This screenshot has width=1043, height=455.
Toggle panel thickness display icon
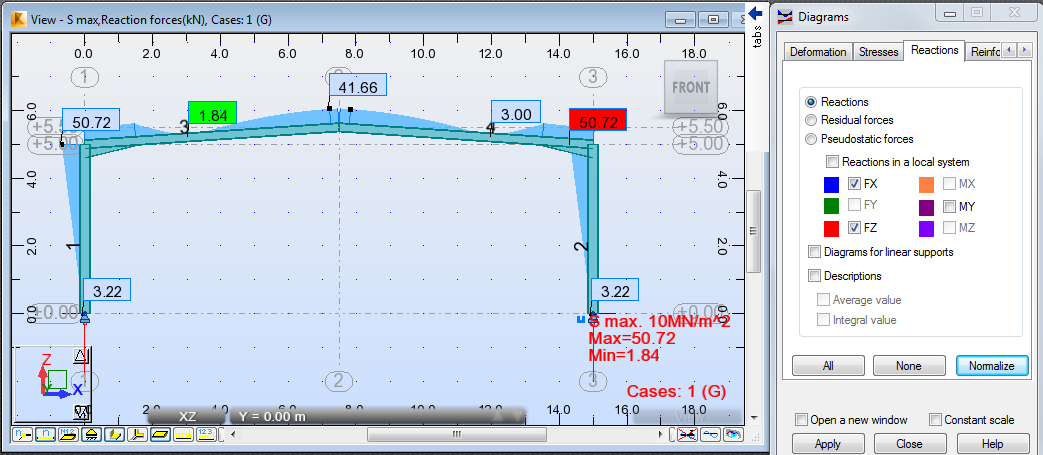click(160, 434)
